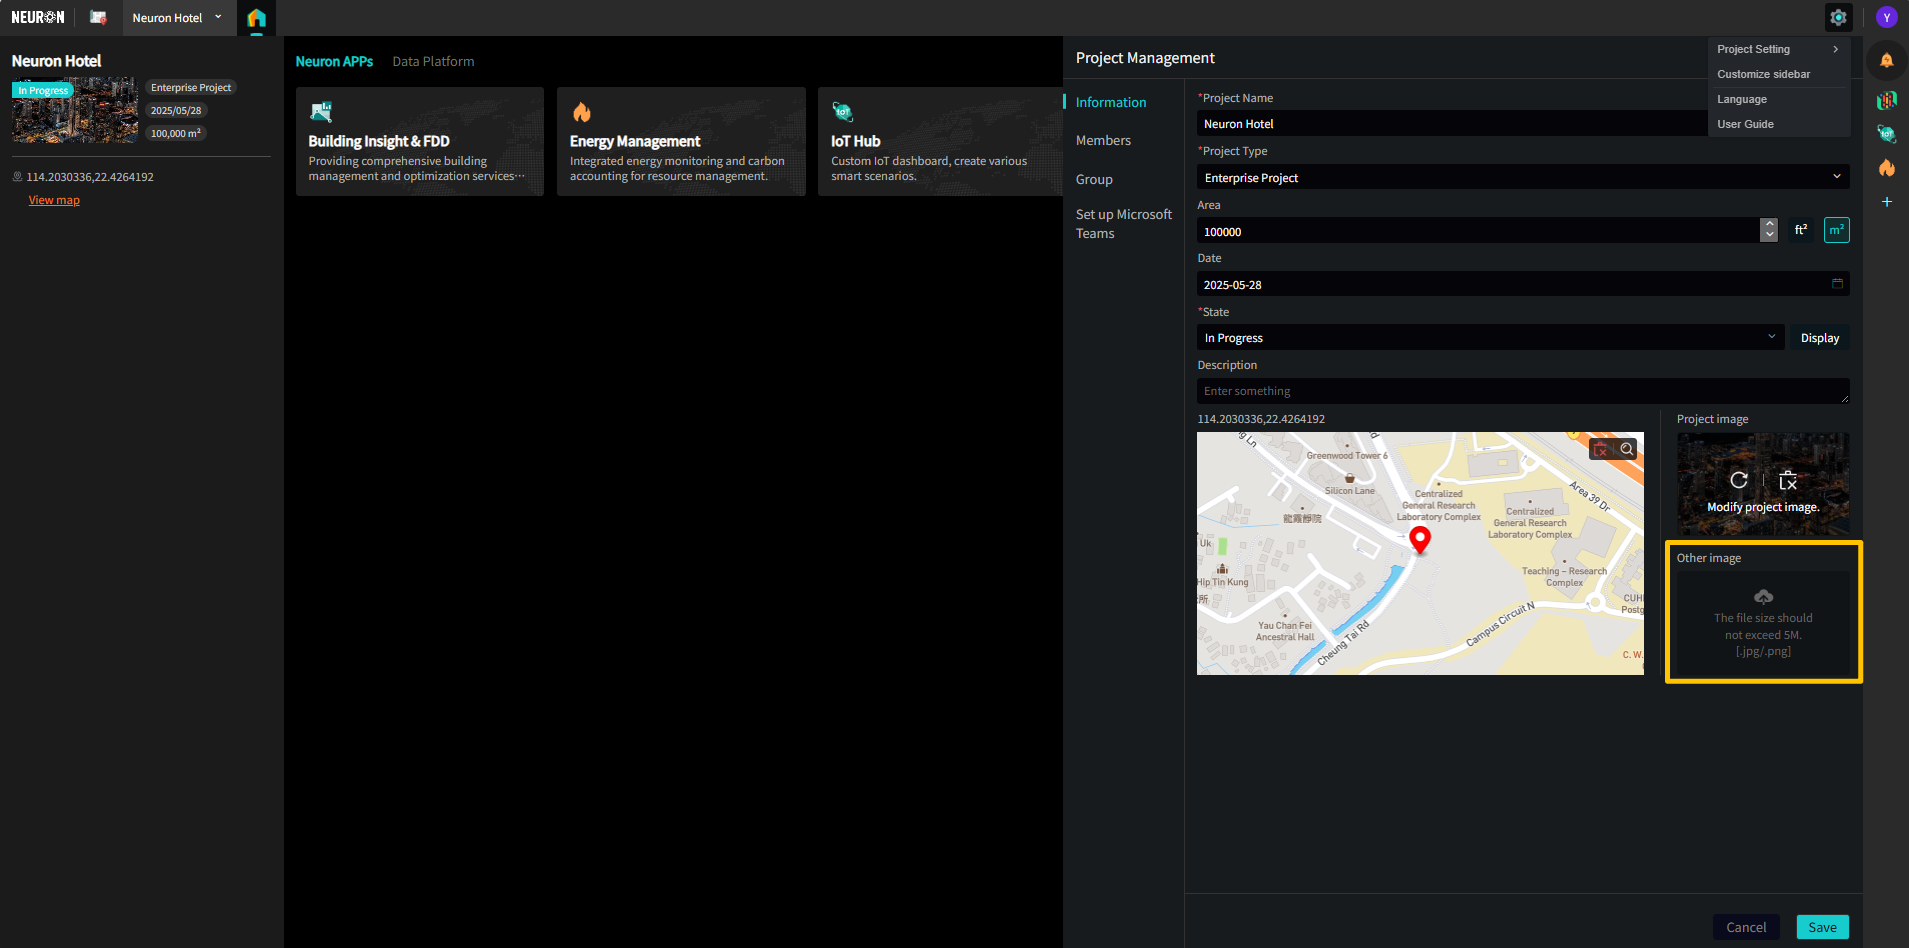Open the IoT Hub sidebar icon

tap(1886, 134)
